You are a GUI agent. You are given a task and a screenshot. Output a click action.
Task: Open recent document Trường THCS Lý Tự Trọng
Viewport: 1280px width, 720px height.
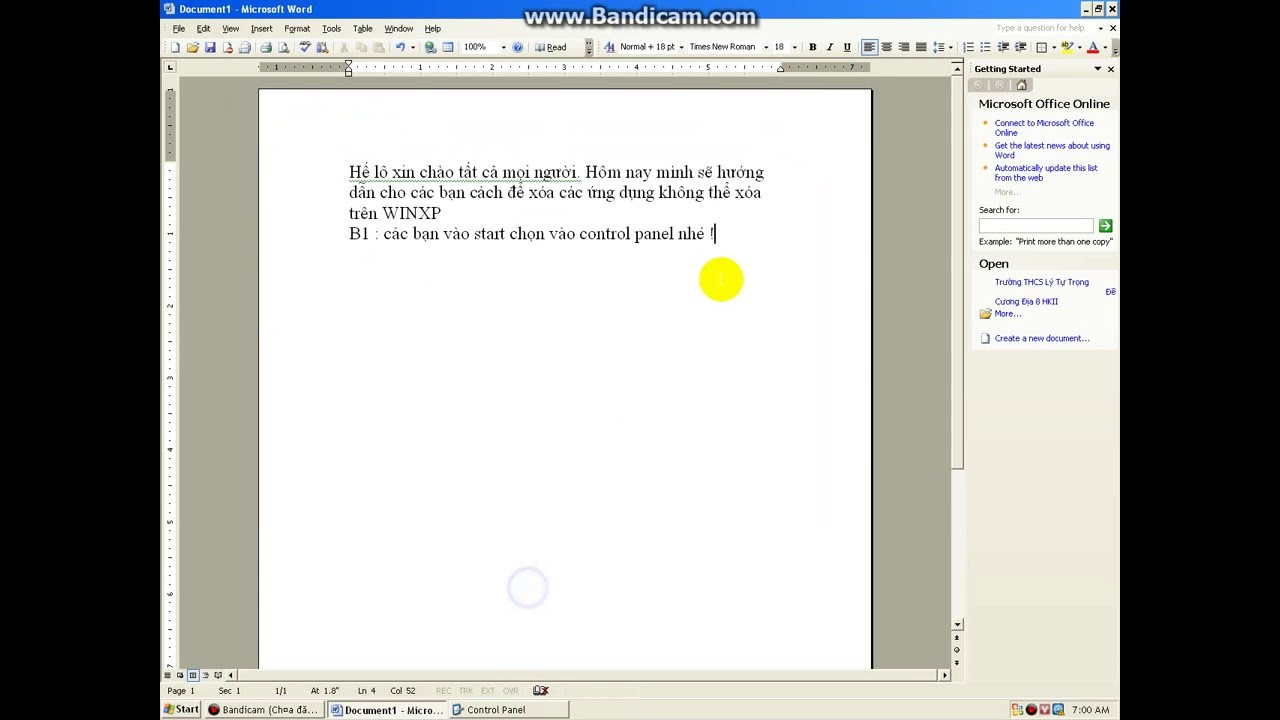click(1041, 282)
